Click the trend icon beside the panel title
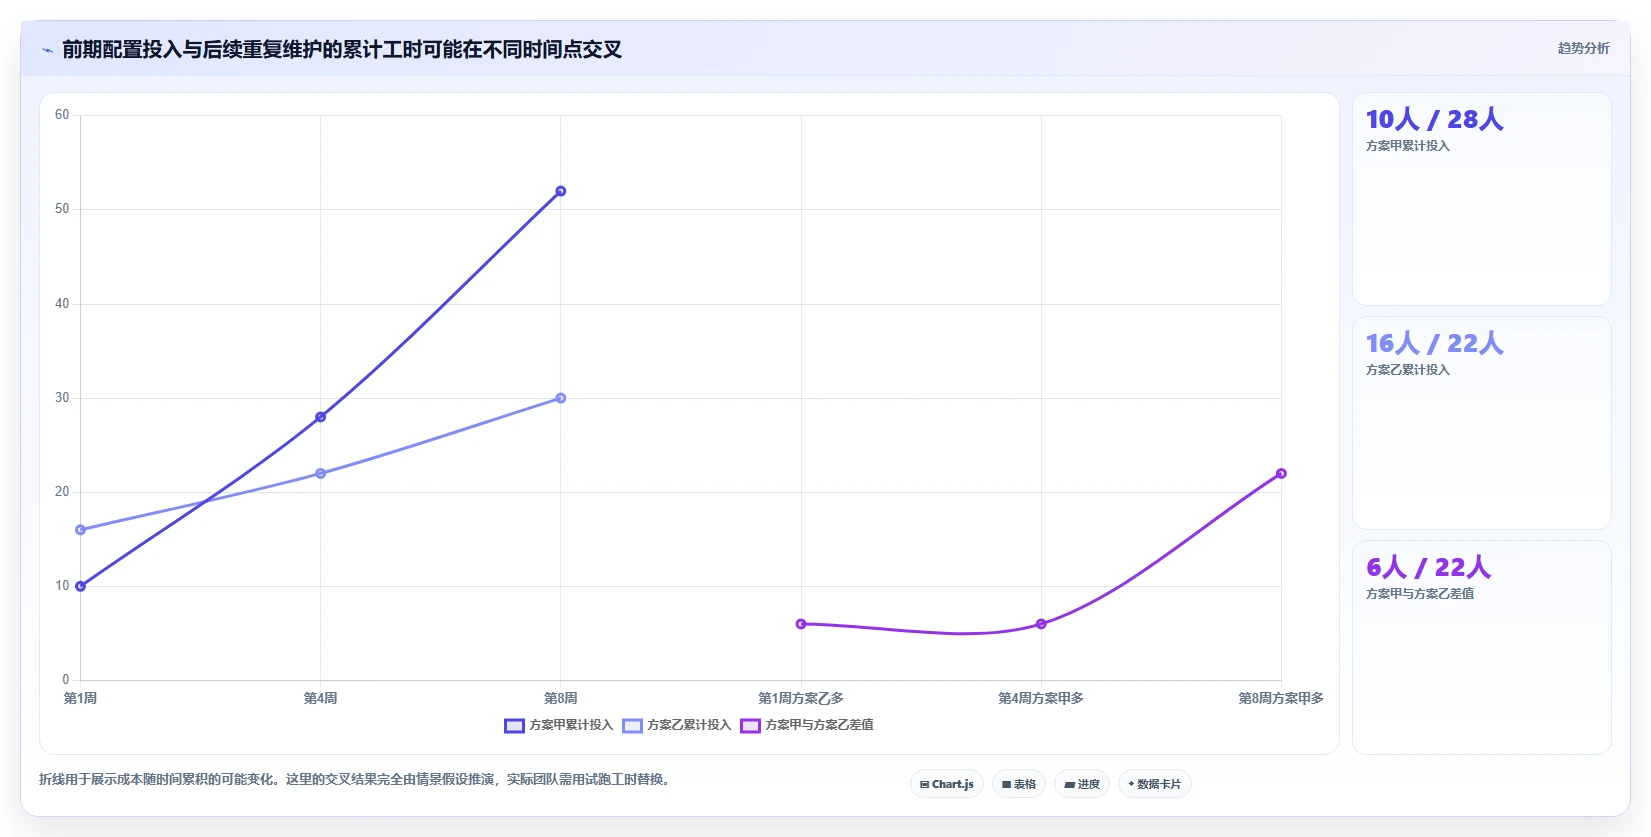The height and width of the screenshot is (837, 1651). [x=47, y=50]
